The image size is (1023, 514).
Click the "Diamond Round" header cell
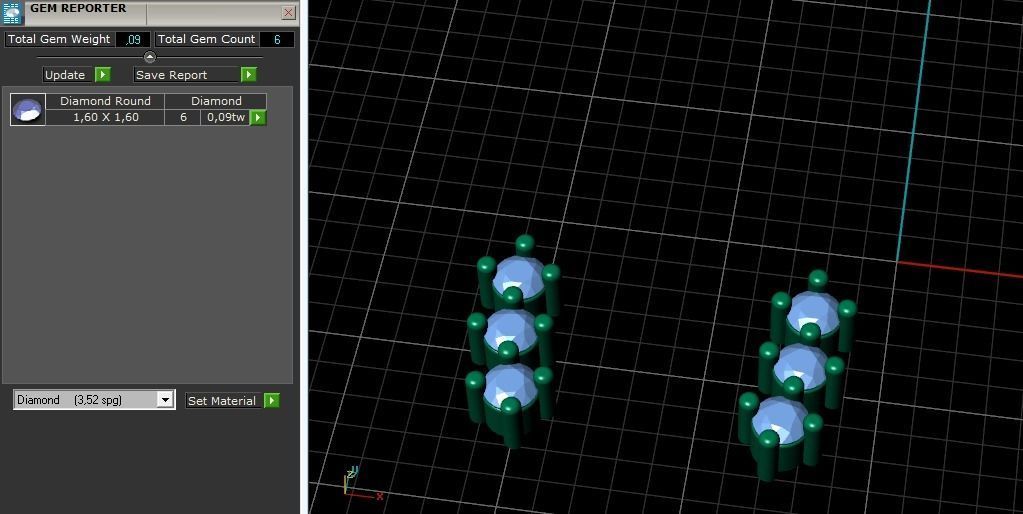tap(105, 101)
